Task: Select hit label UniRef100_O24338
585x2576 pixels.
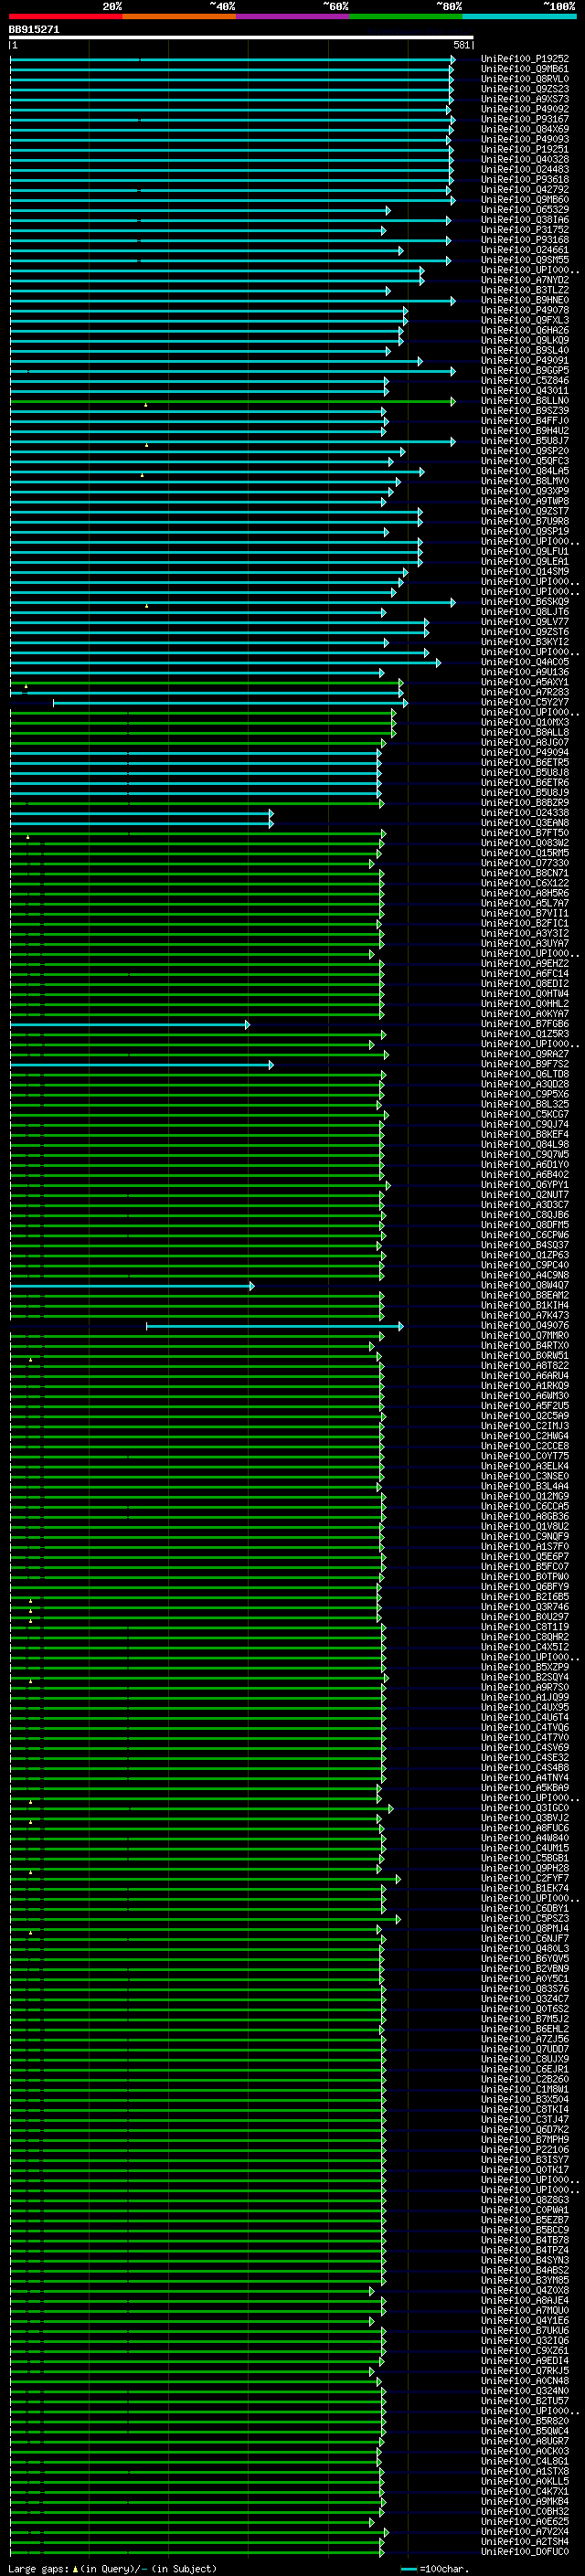Action: pyautogui.click(x=525, y=813)
